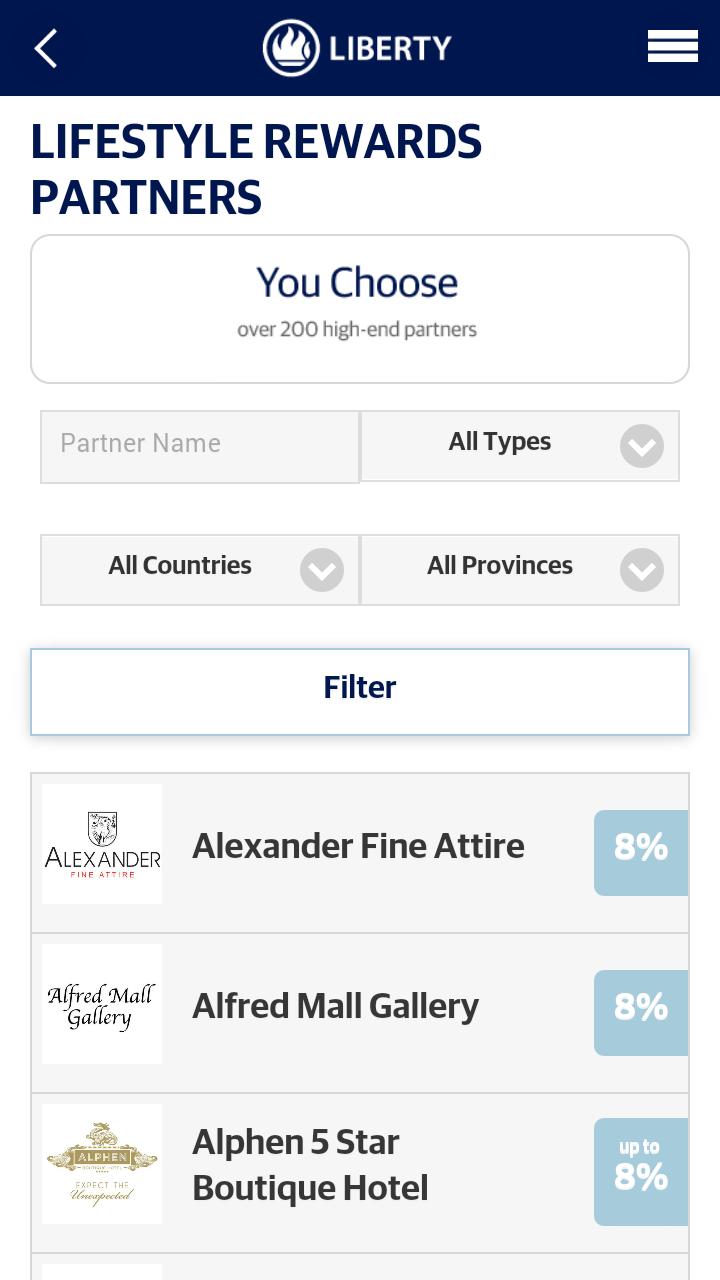Open the Alfred Mall Gallery partner entry
This screenshot has height=1280, width=720.
tap(336, 1006)
